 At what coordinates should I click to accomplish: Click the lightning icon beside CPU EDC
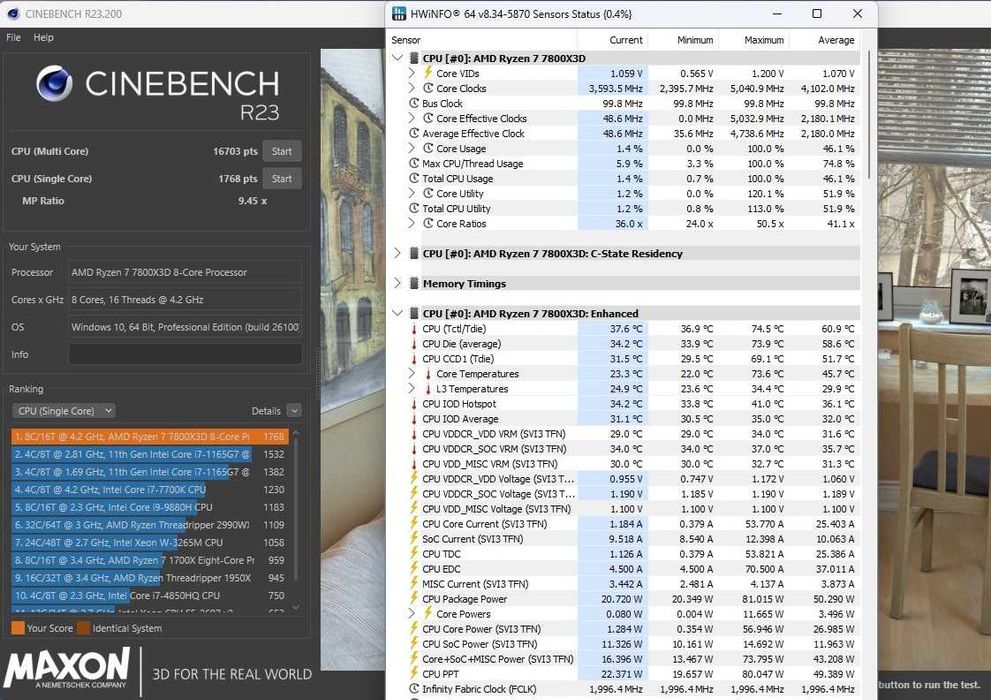(x=414, y=569)
